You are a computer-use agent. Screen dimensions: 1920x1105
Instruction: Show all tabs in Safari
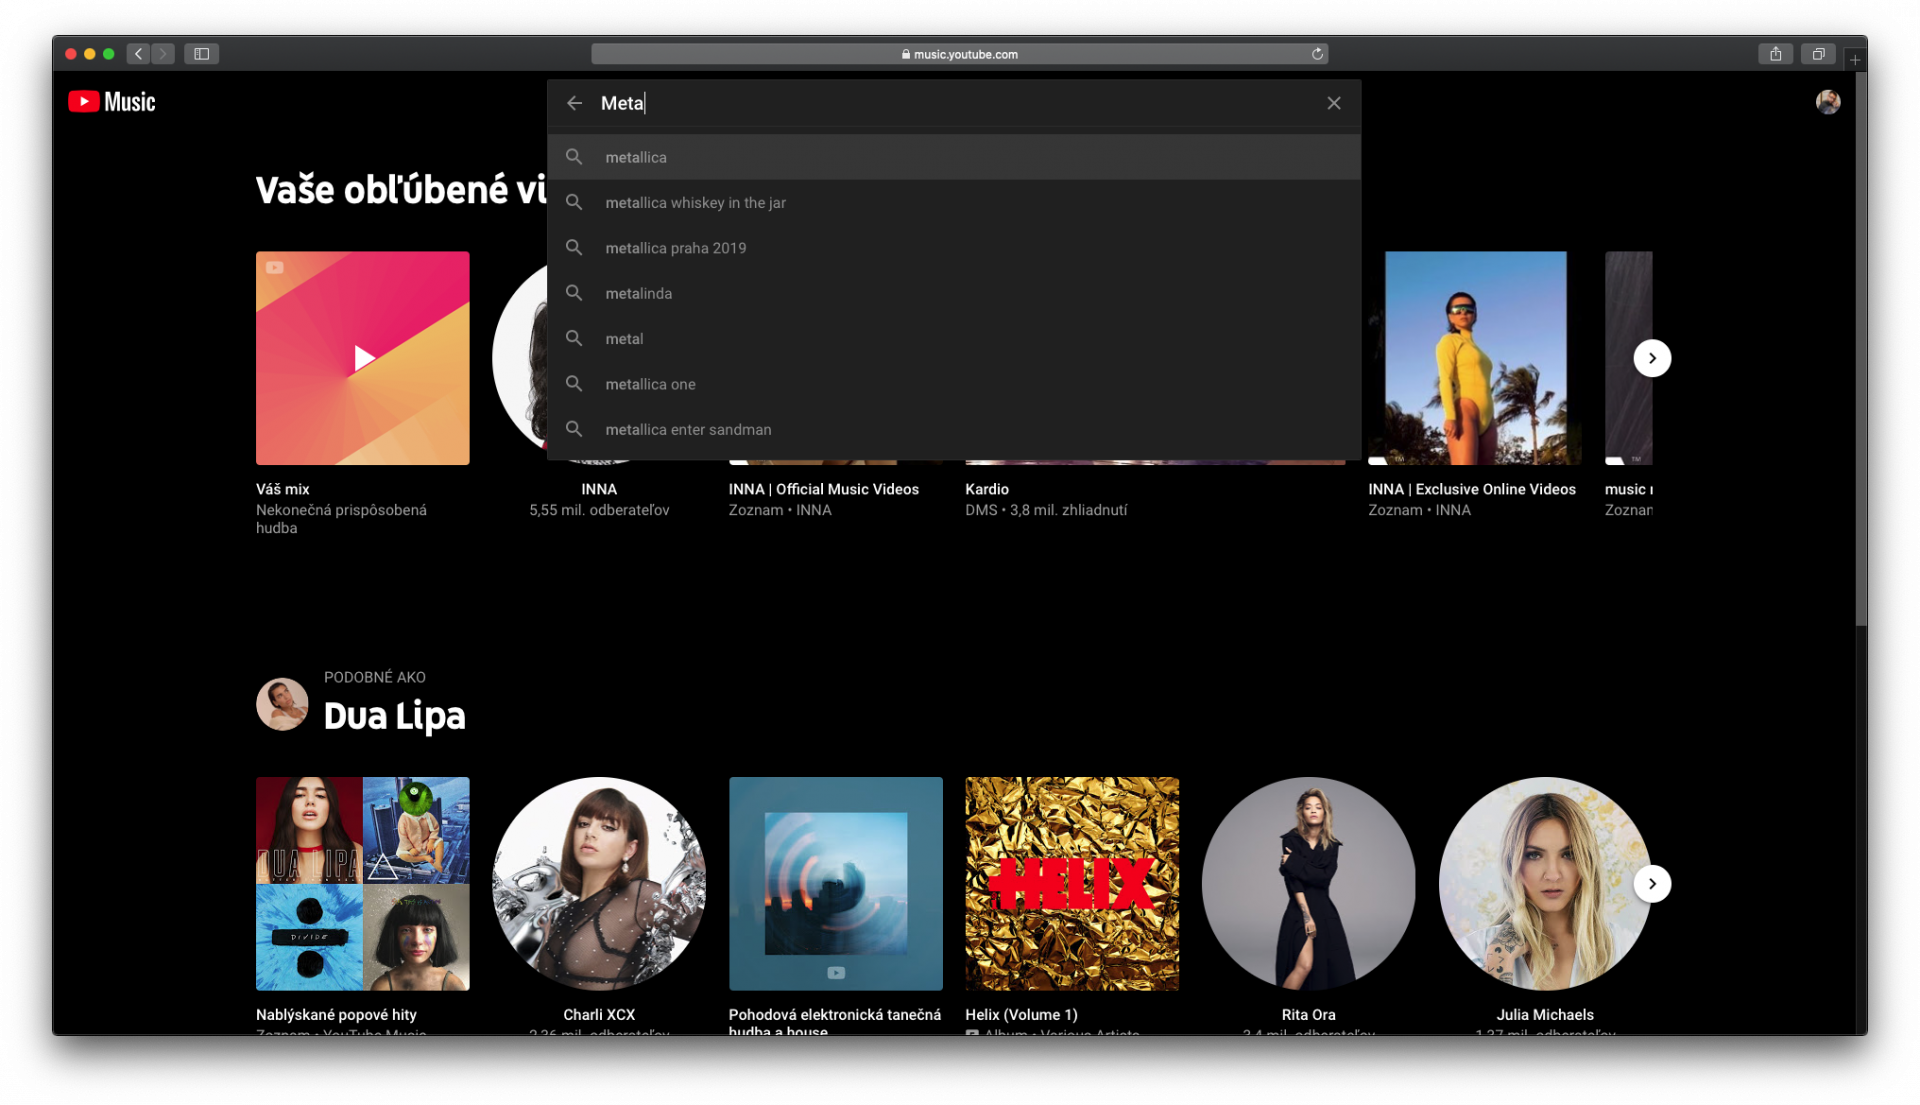(x=1818, y=54)
